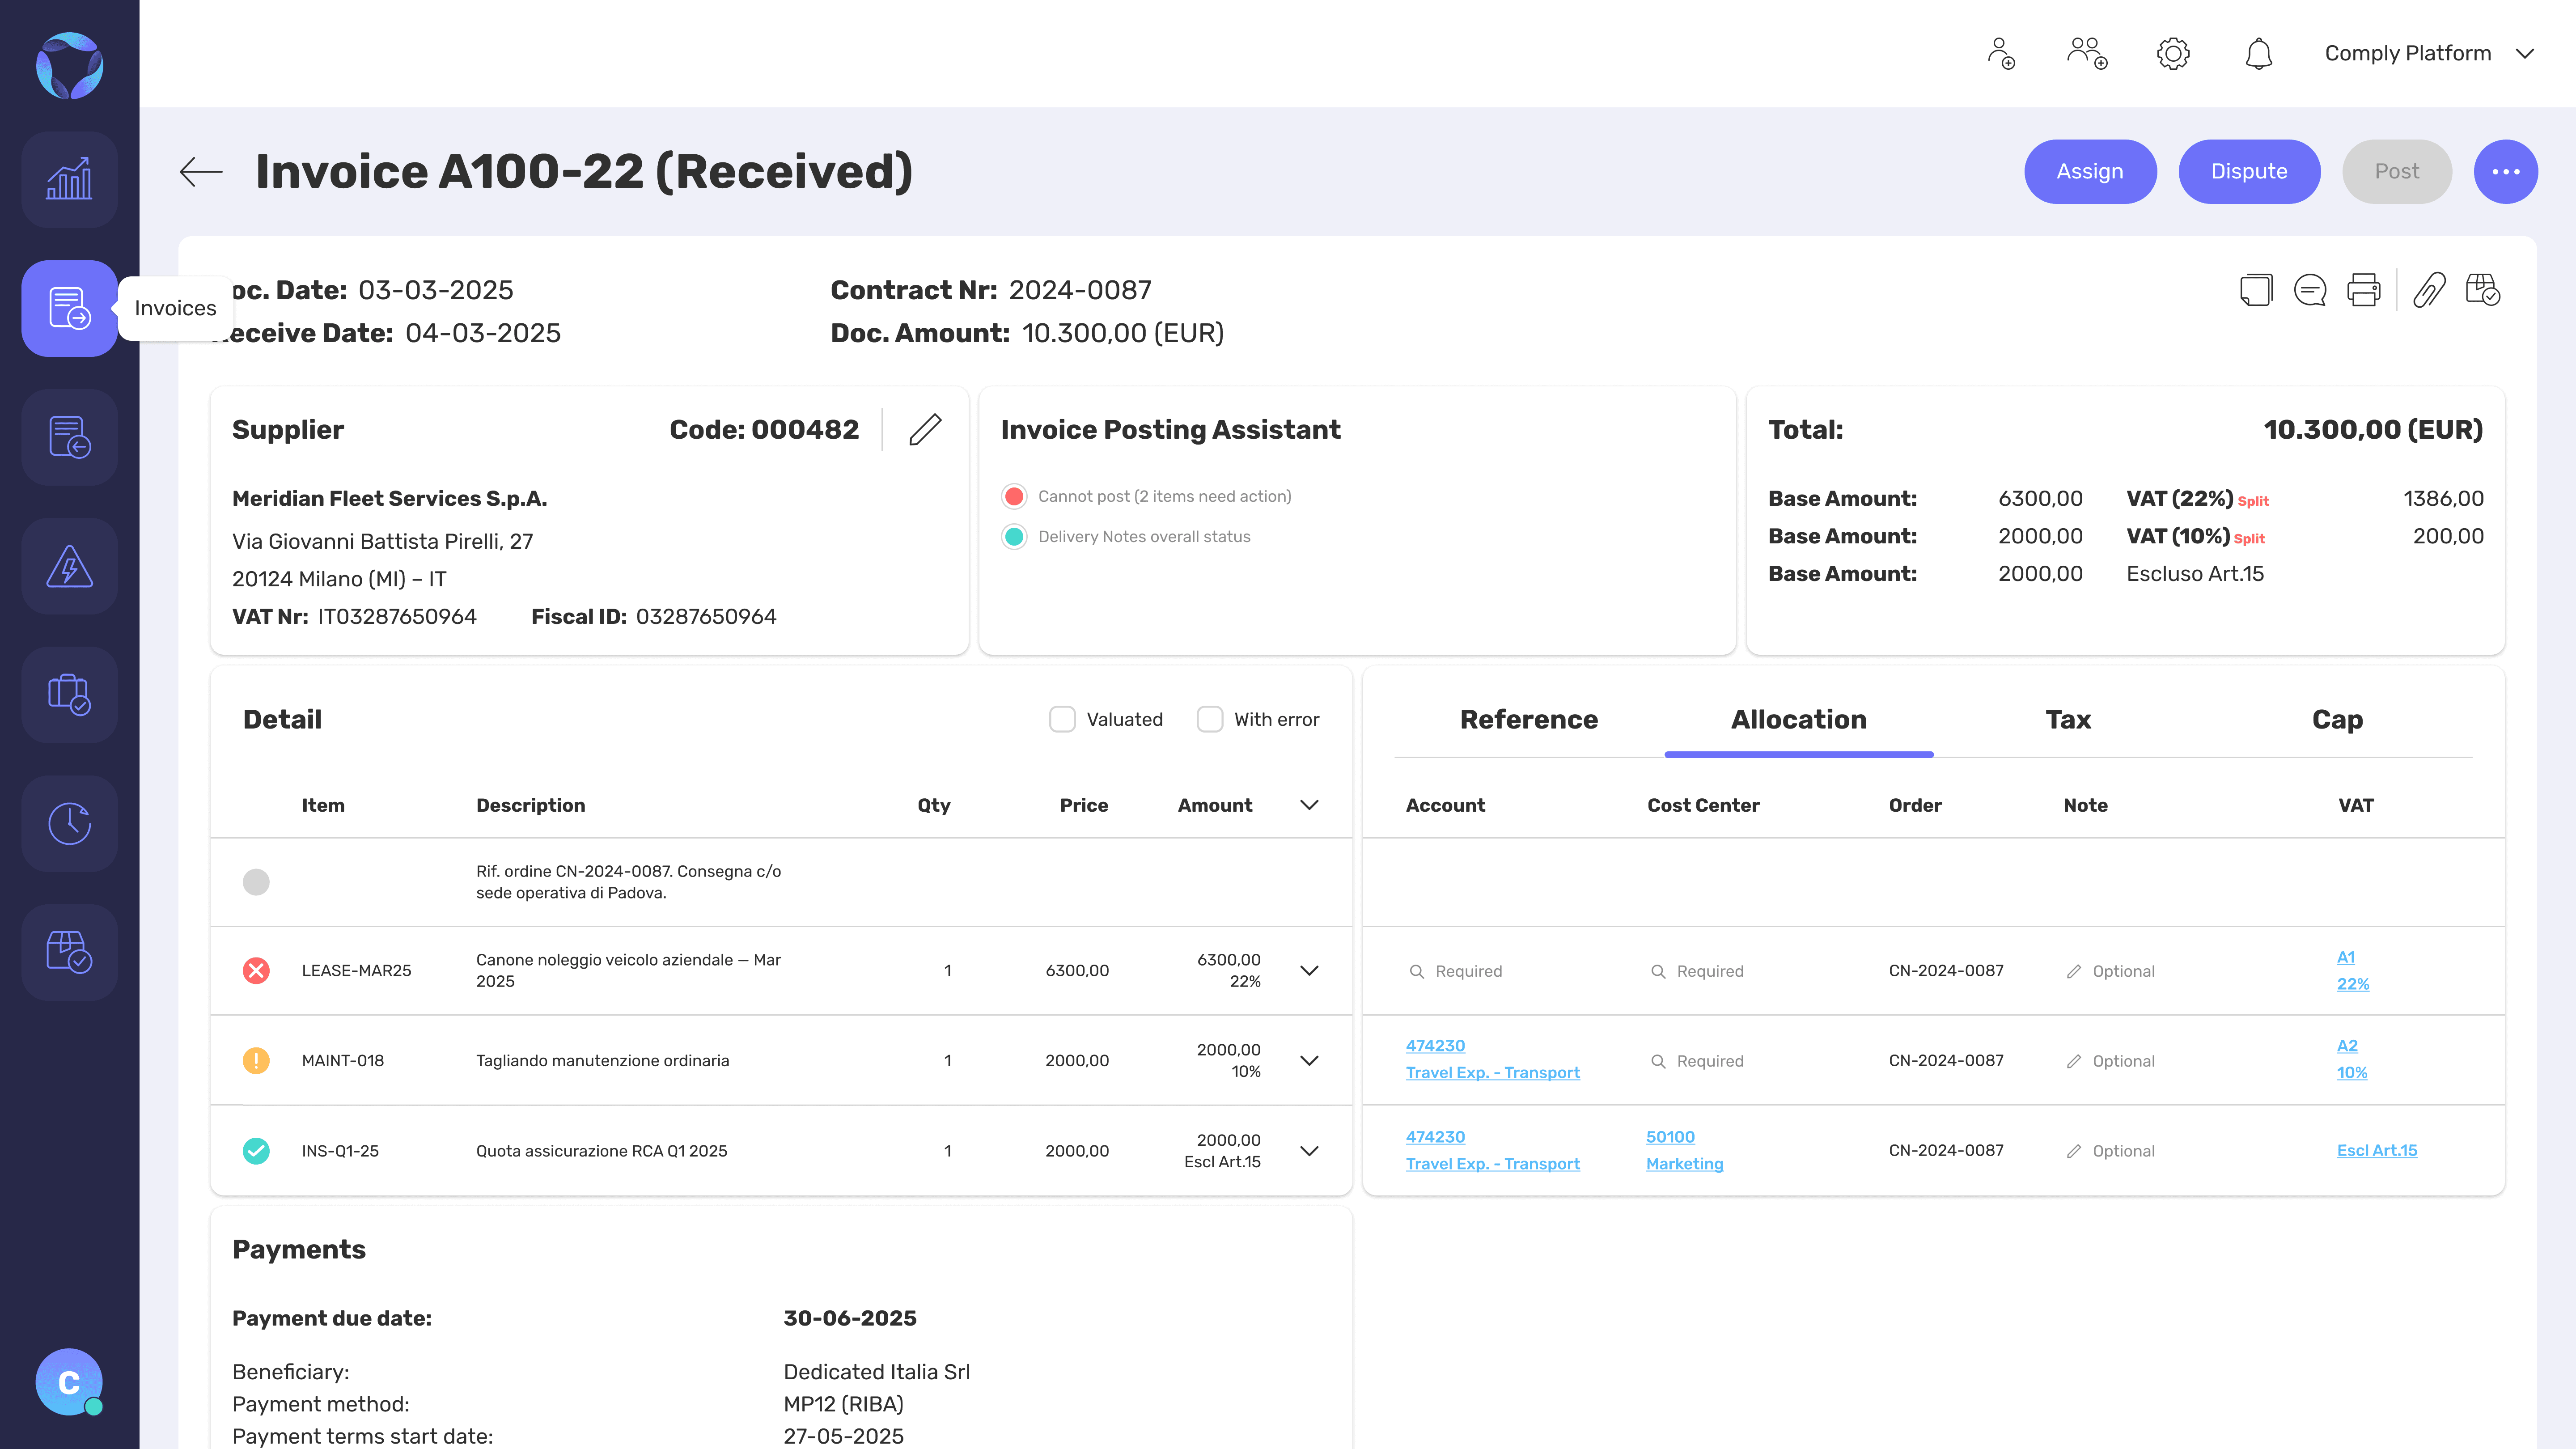Open the dashboard analytics sidebar icon
This screenshot has width=2576, height=1449.
pos(69,180)
